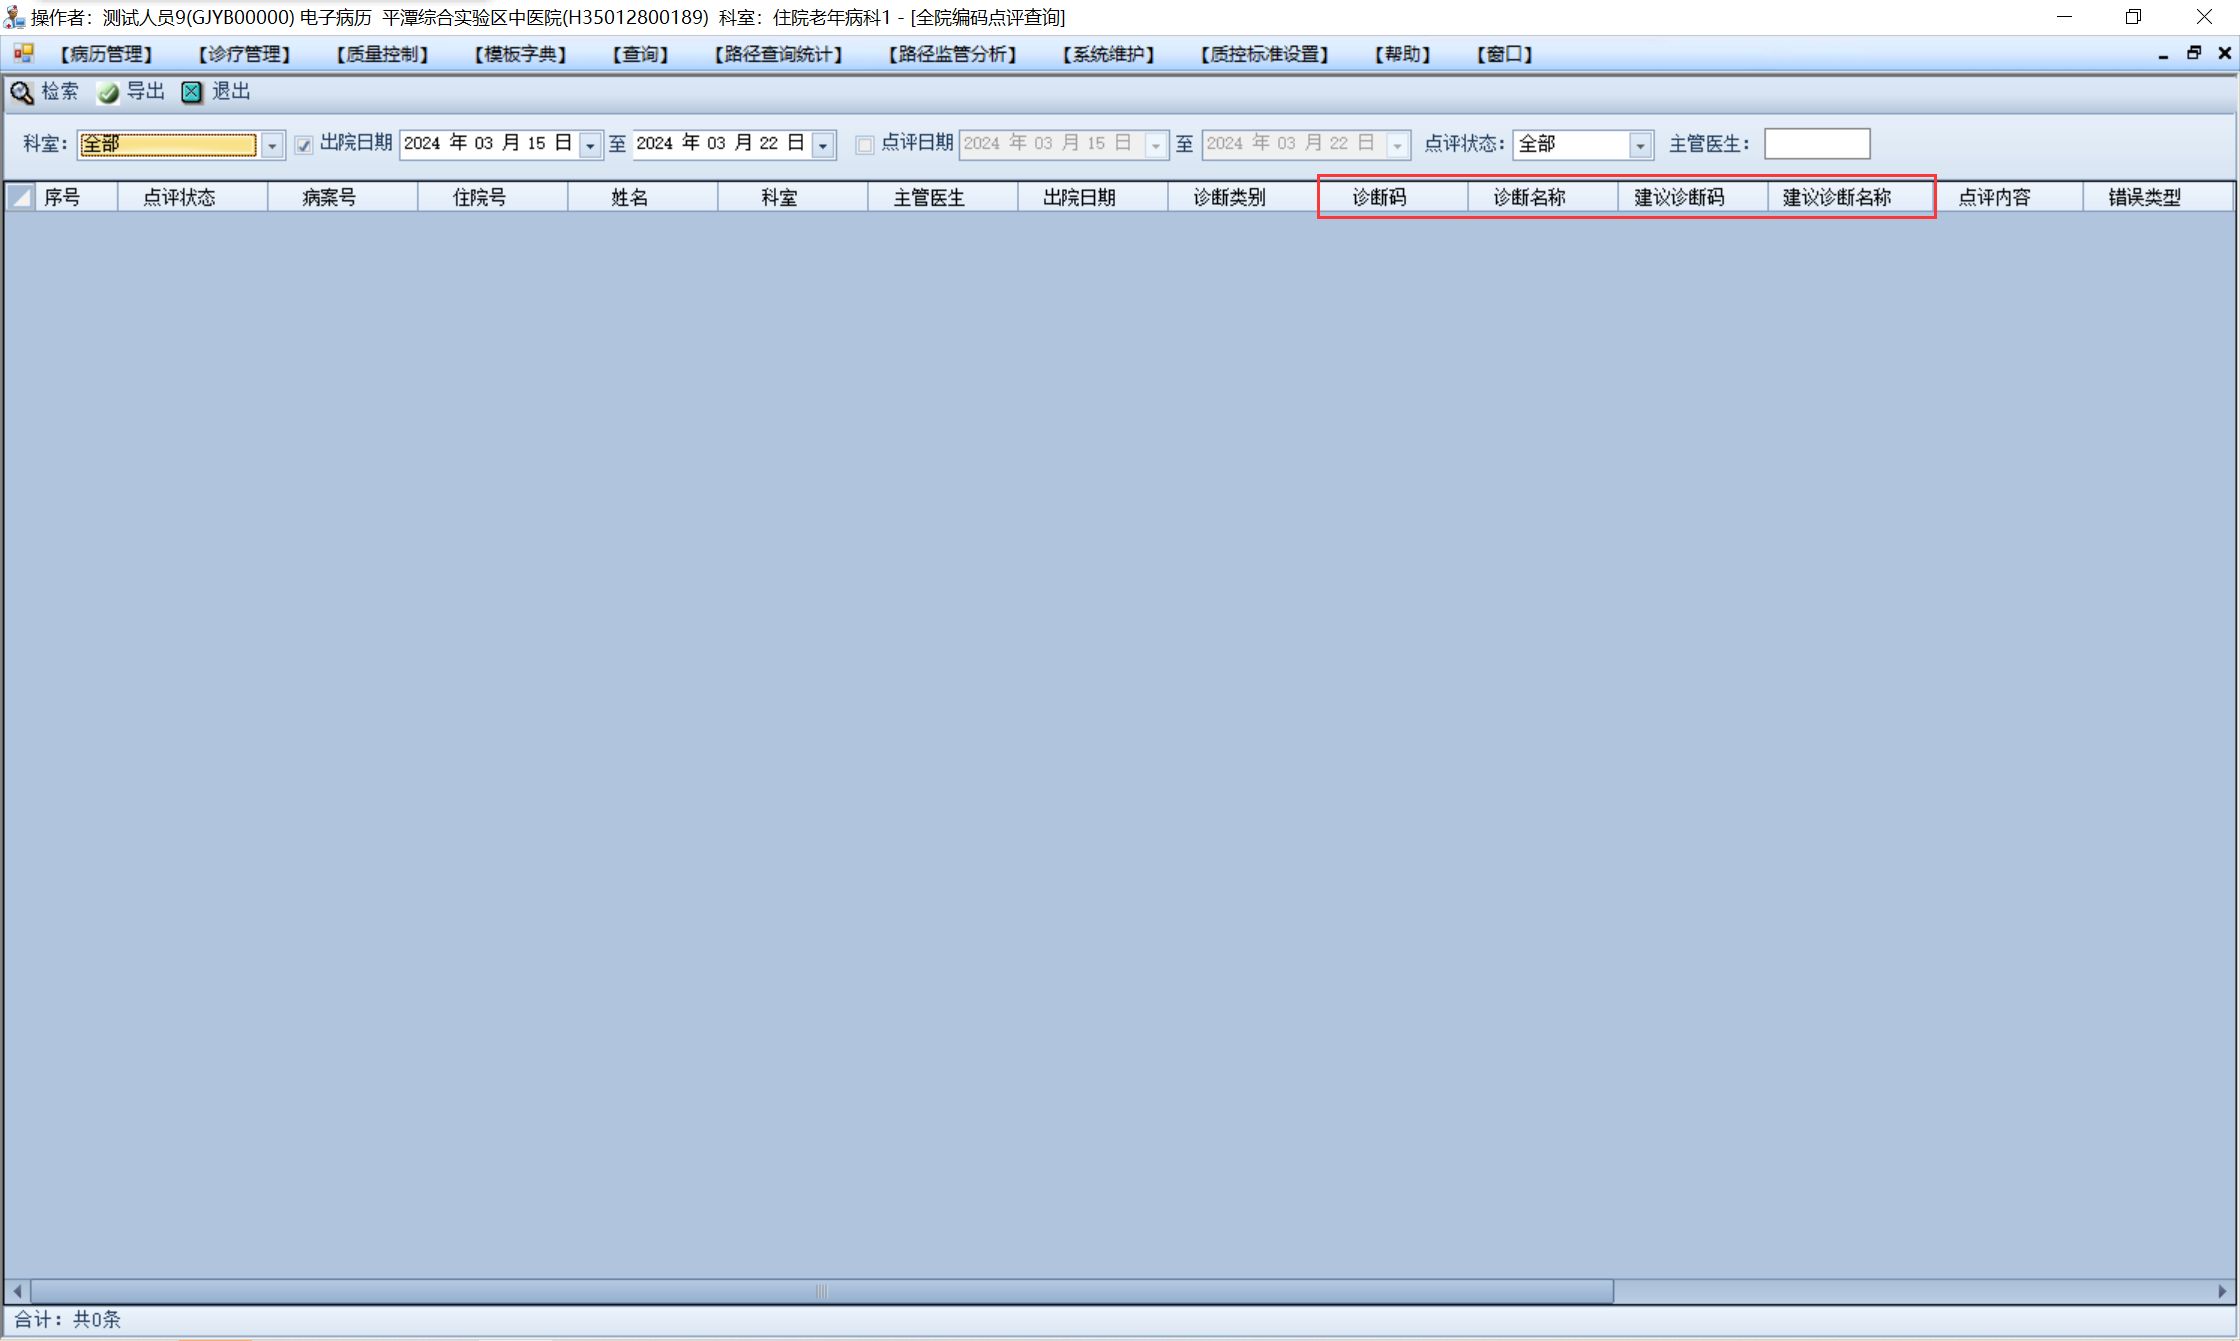This screenshot has height=1341, width=2240.
Task: Click the inner window restore icon
Action: 2194,54
